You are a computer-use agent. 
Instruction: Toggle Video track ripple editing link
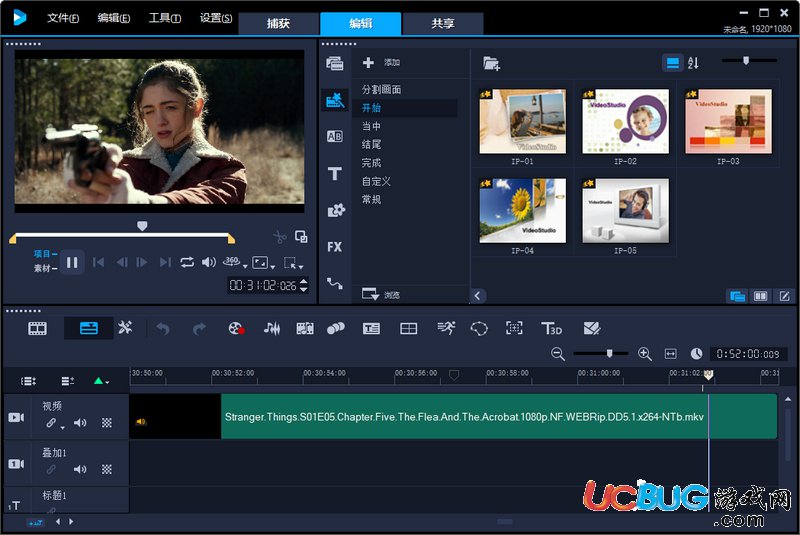click(x=52, y=423)
